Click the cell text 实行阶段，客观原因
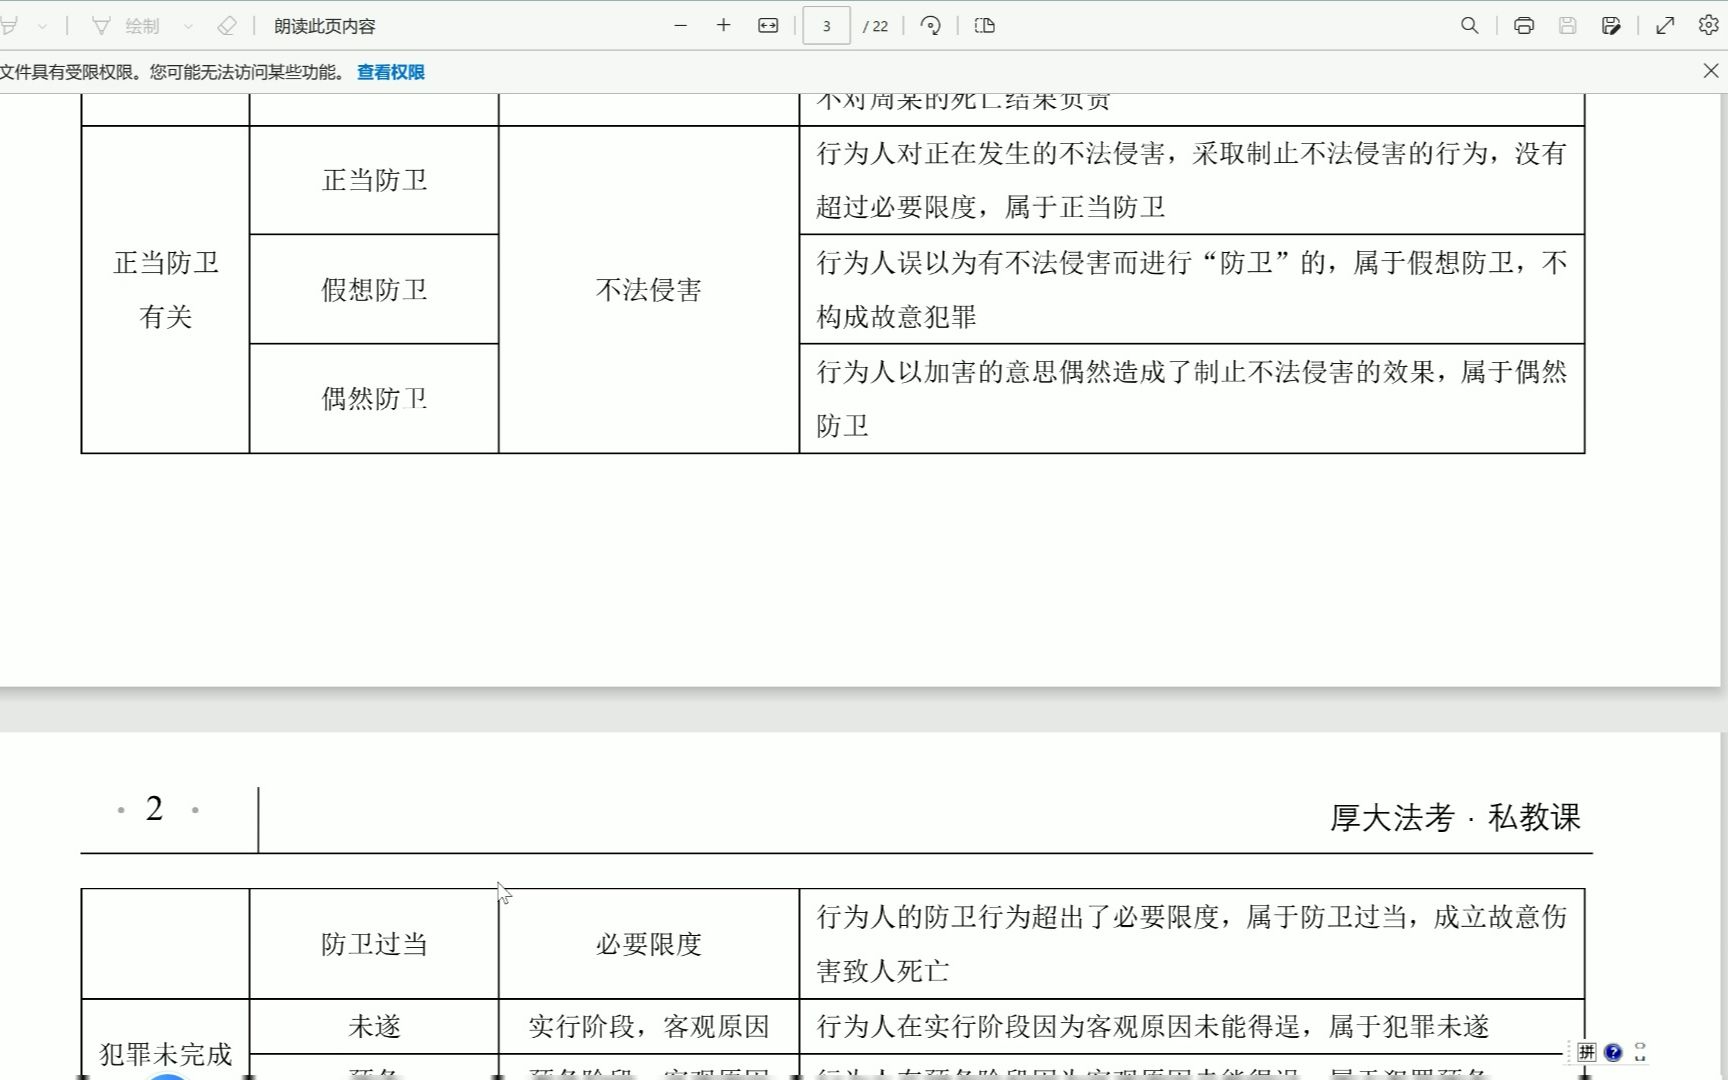The width and height of the screenshot is (1728, 1080). pyautogui.click(x=649, y=1026)
